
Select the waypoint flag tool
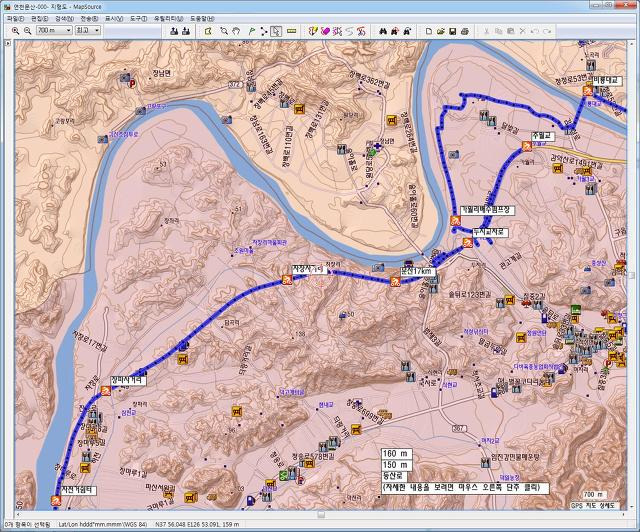pyautogui.click(x=251, y=31)
